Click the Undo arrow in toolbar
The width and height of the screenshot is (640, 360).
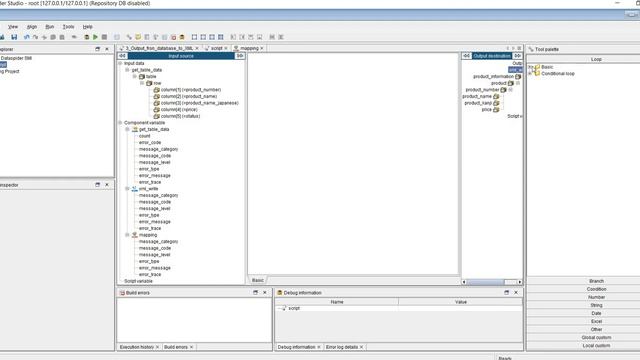(27, 37)
